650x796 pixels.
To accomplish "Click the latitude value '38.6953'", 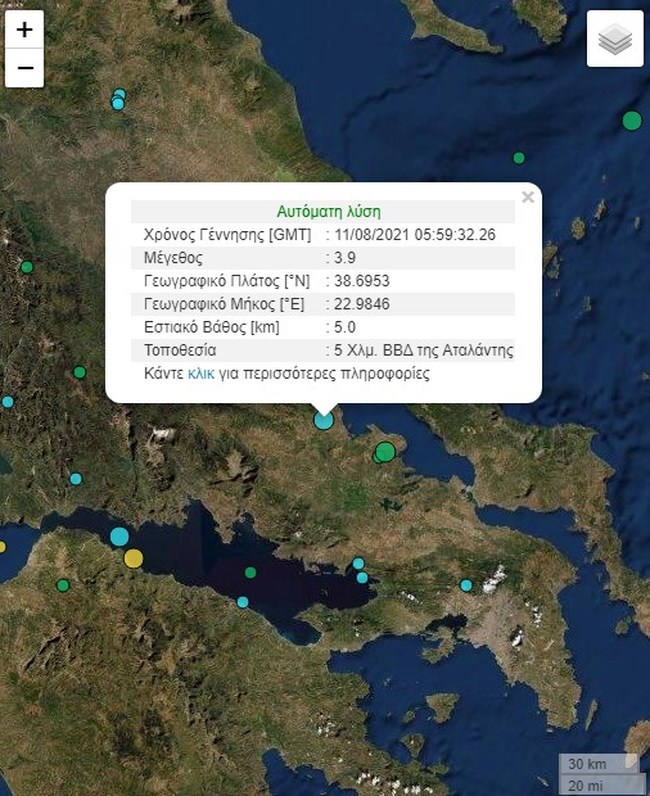I will [362, 281].
